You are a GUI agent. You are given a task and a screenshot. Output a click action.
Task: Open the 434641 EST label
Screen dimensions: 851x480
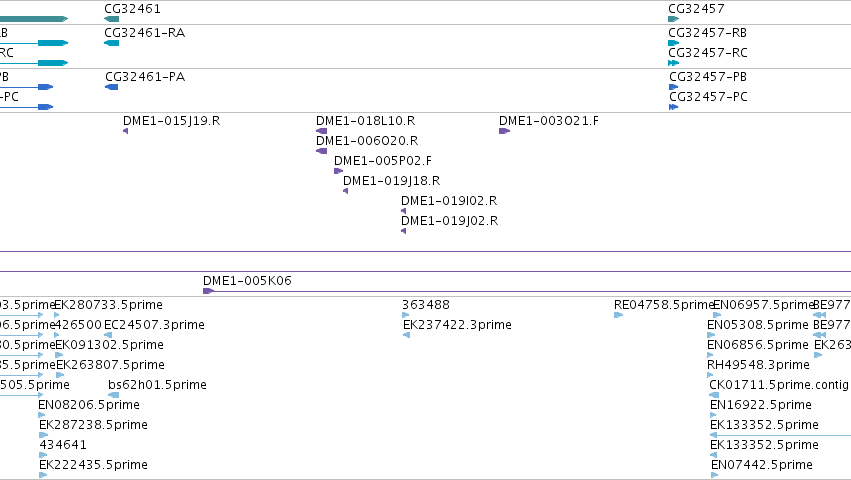pyautogui.click(x=63, y=445)
